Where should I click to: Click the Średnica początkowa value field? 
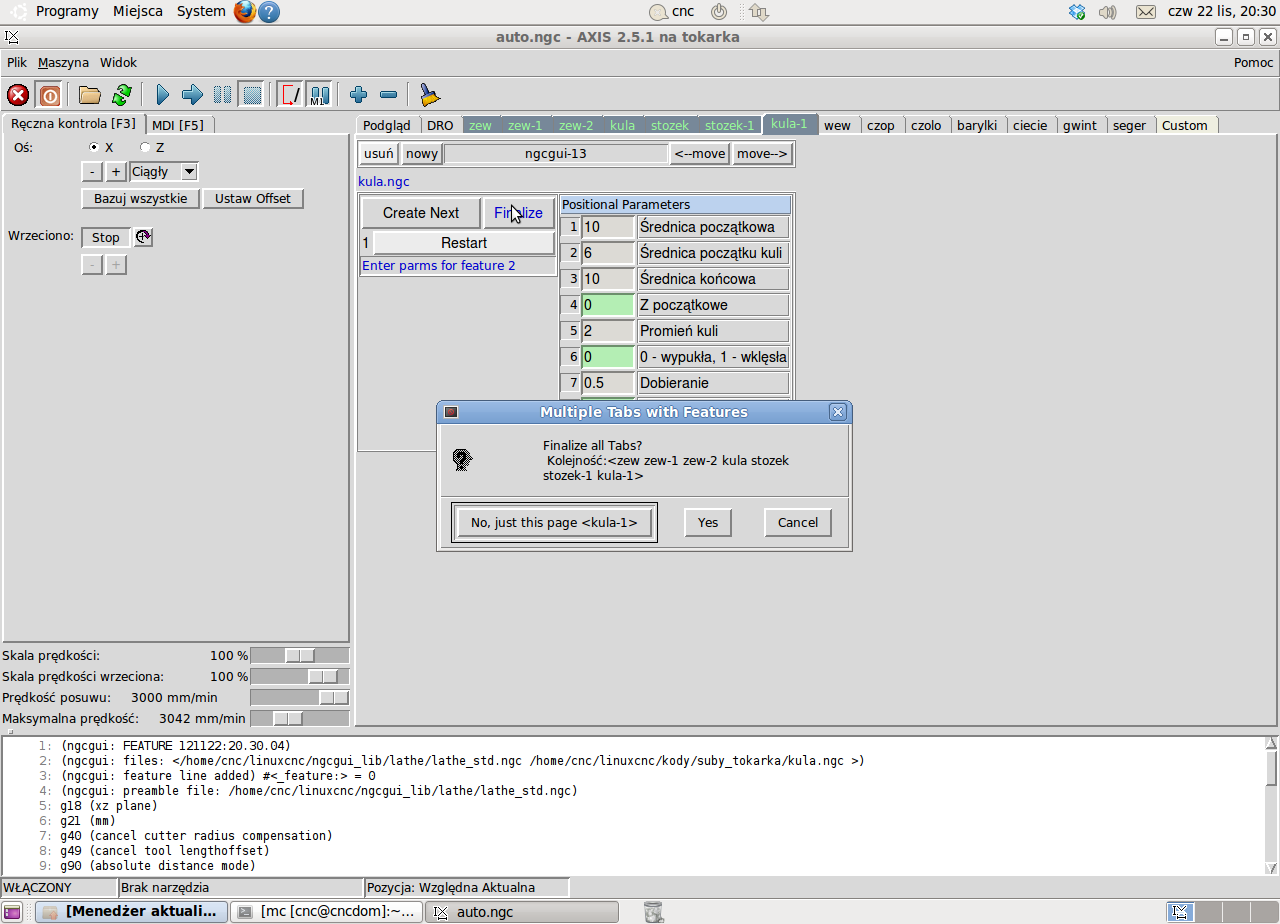608,227
